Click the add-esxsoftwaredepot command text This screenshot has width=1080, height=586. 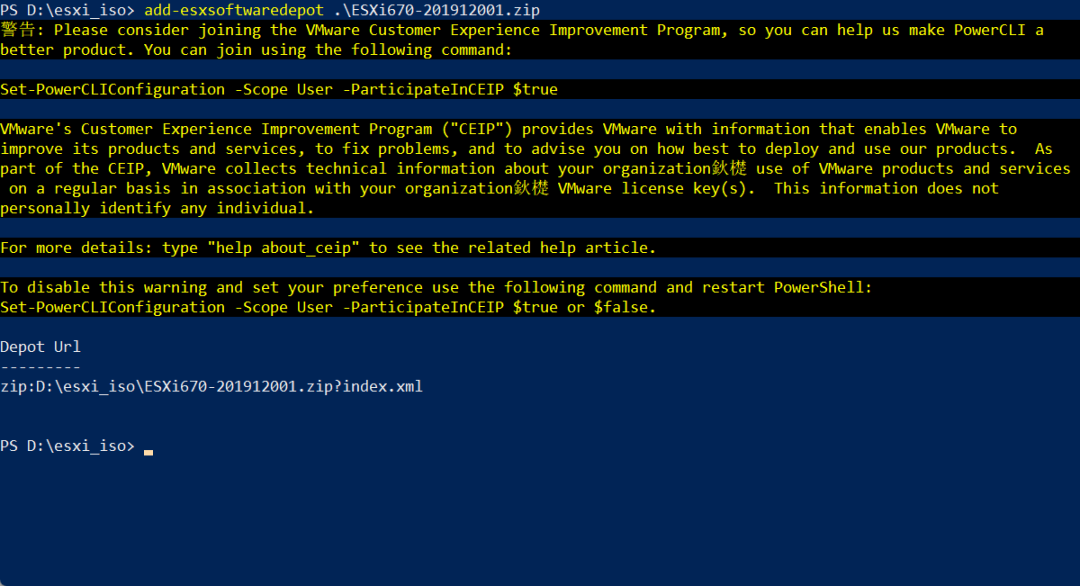click(x=234, y=10)
